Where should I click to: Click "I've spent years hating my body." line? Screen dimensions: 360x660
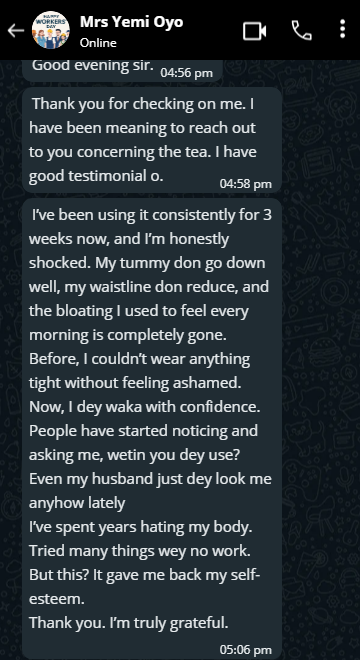coord(140,527)
